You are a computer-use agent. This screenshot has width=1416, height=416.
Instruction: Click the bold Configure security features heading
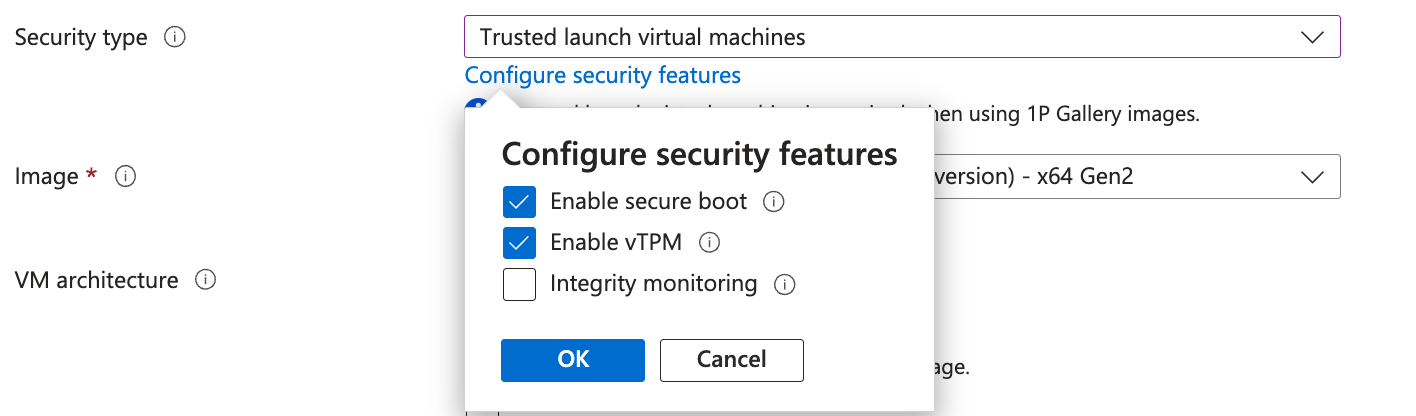699,154
